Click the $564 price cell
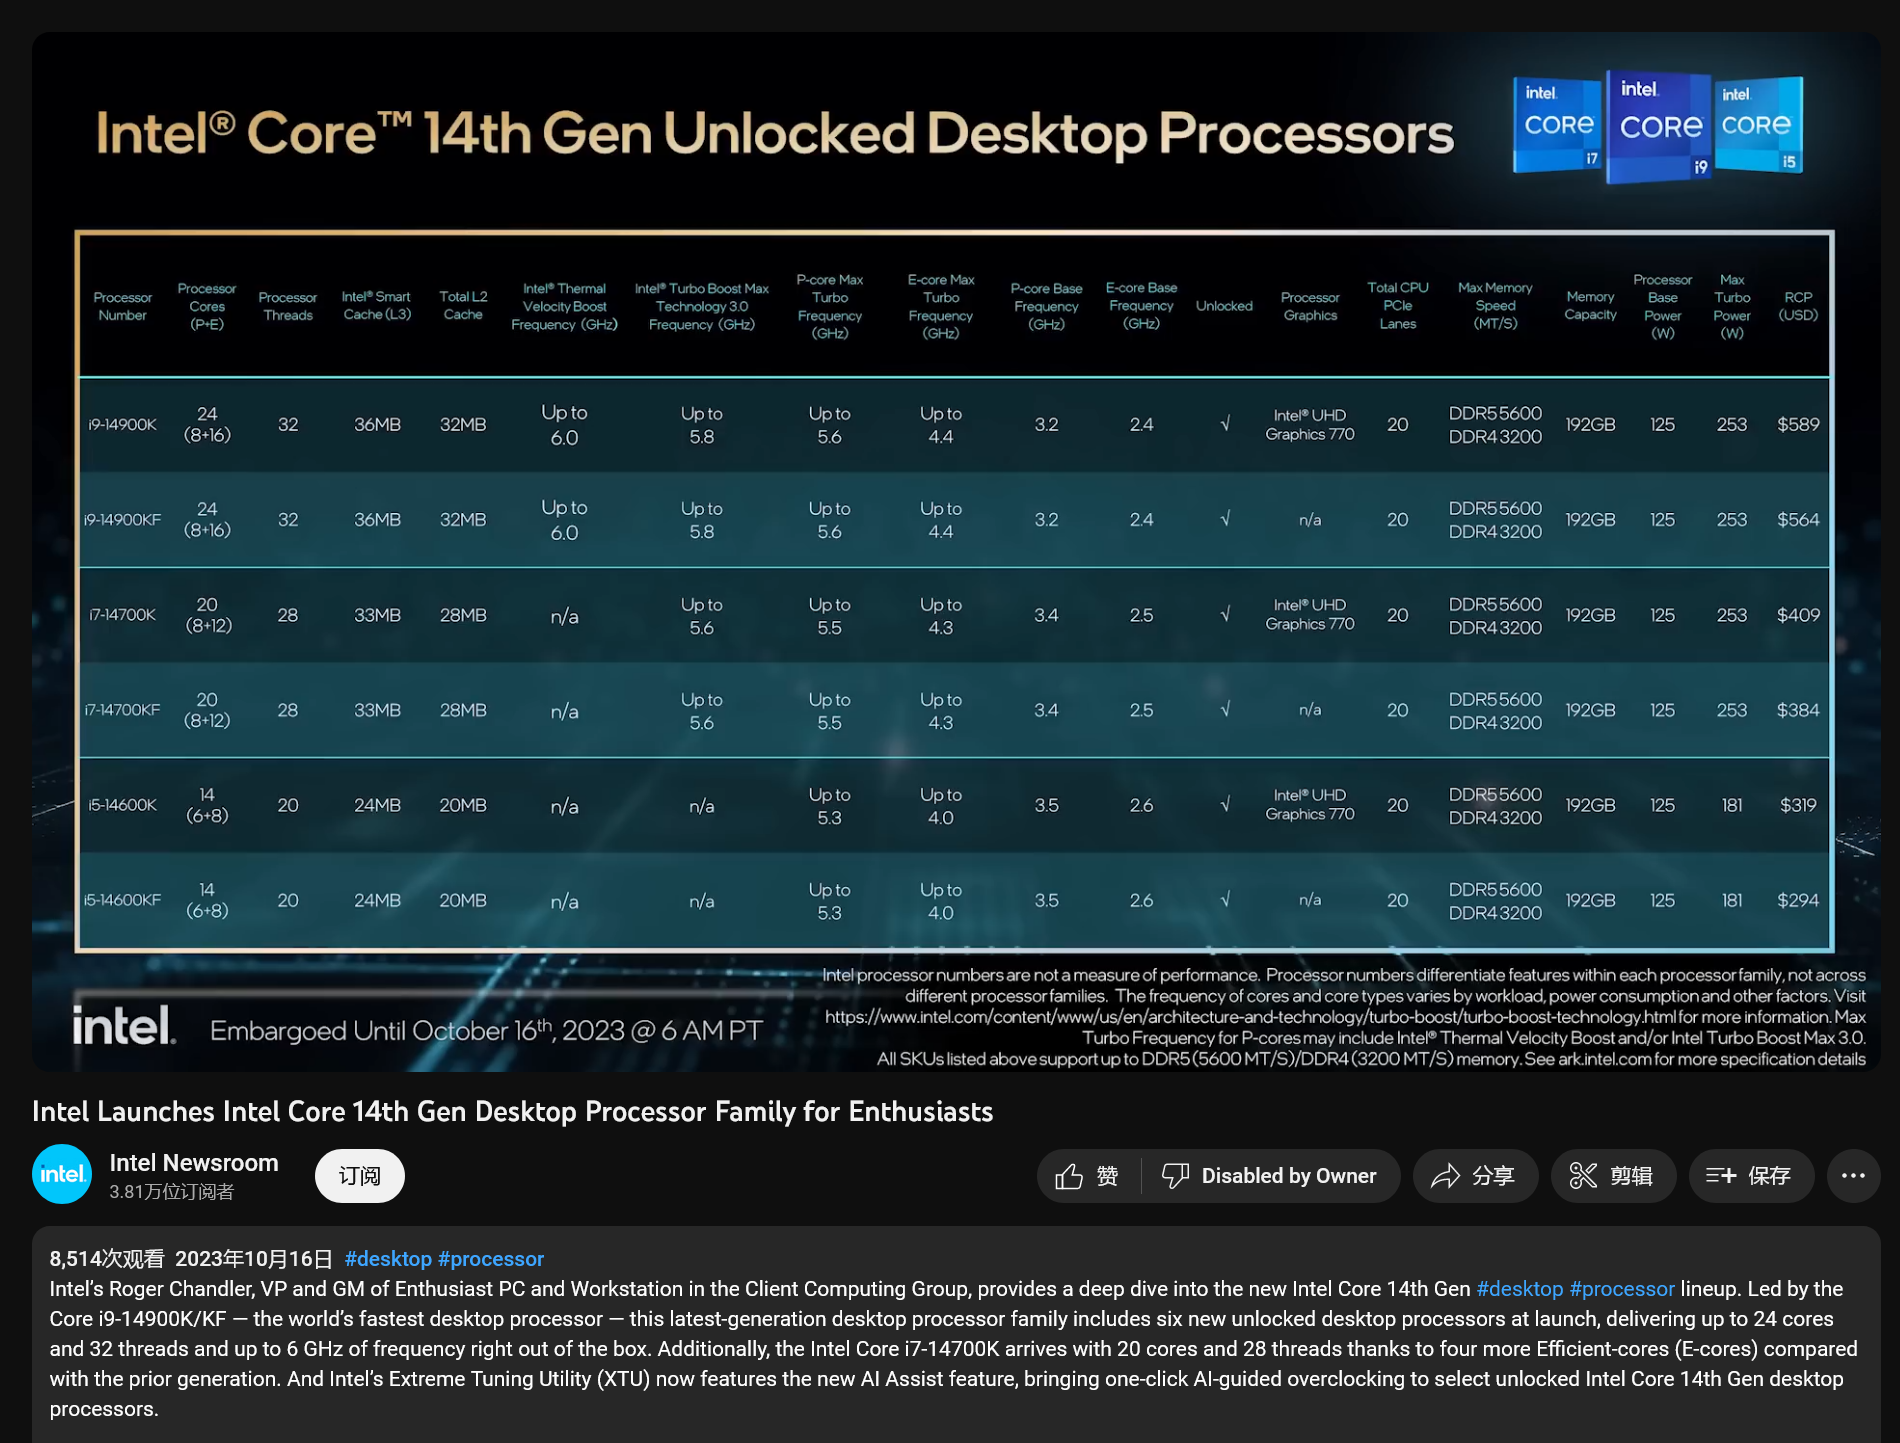Screen dimensions: 1900x1443 1798,520
